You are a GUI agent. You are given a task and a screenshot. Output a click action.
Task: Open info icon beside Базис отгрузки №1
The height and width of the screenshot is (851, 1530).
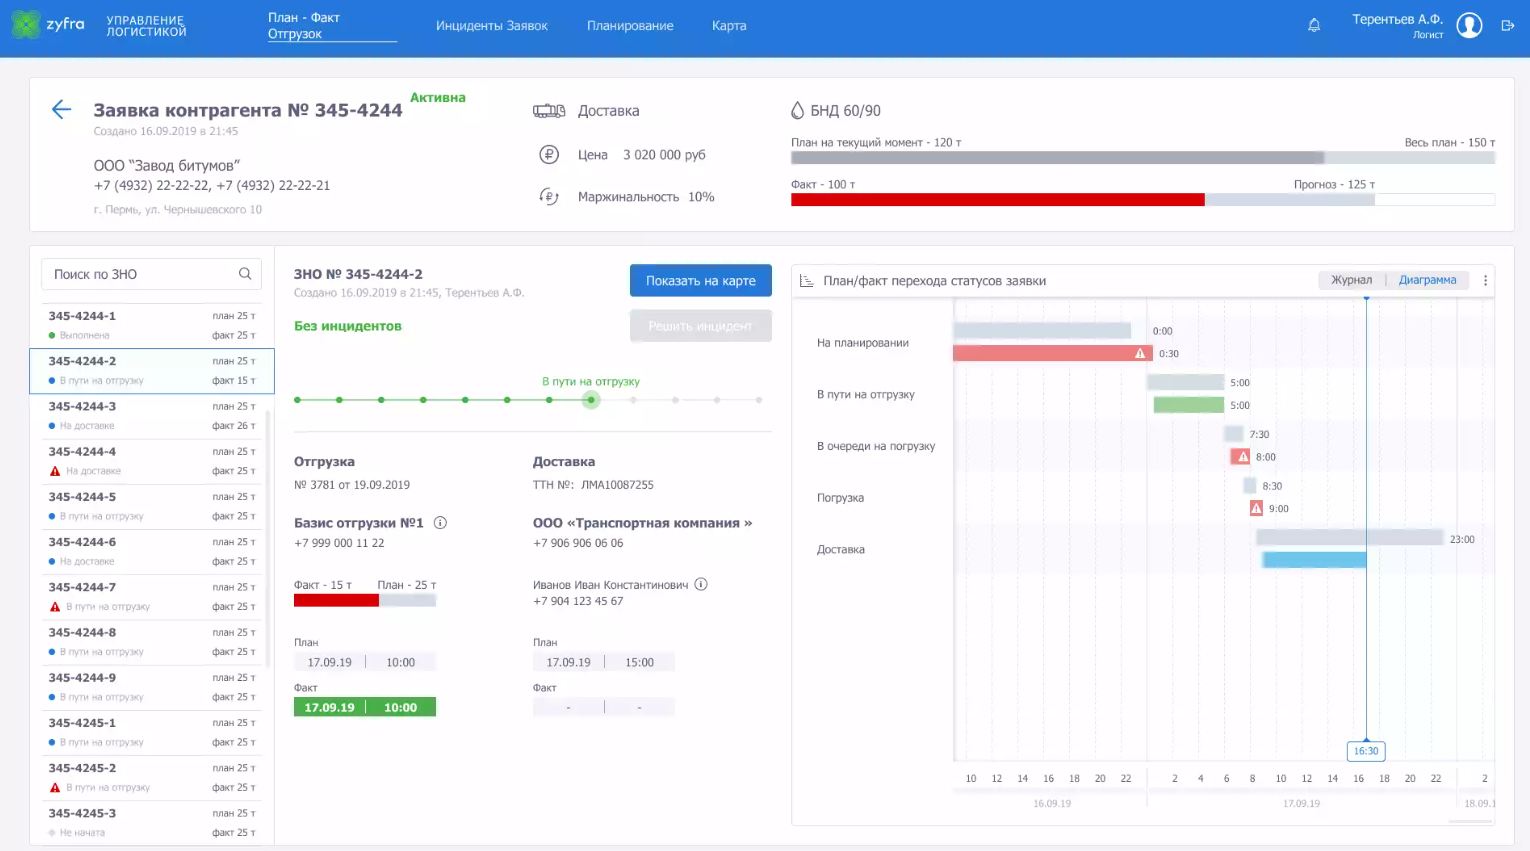[440, 523]
